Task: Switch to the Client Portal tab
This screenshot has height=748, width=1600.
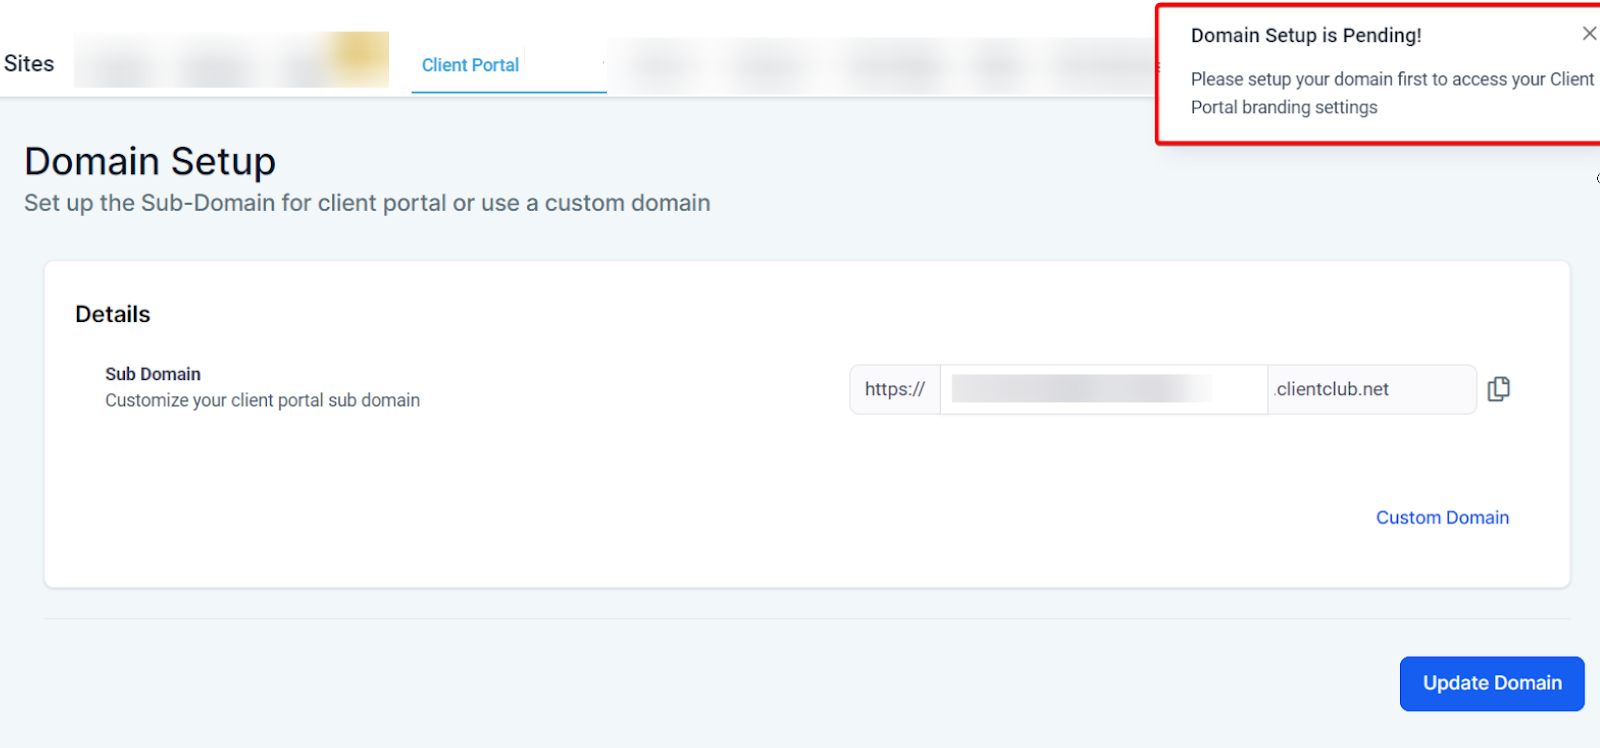Action: pyautogui.click(x=470, y=65)
